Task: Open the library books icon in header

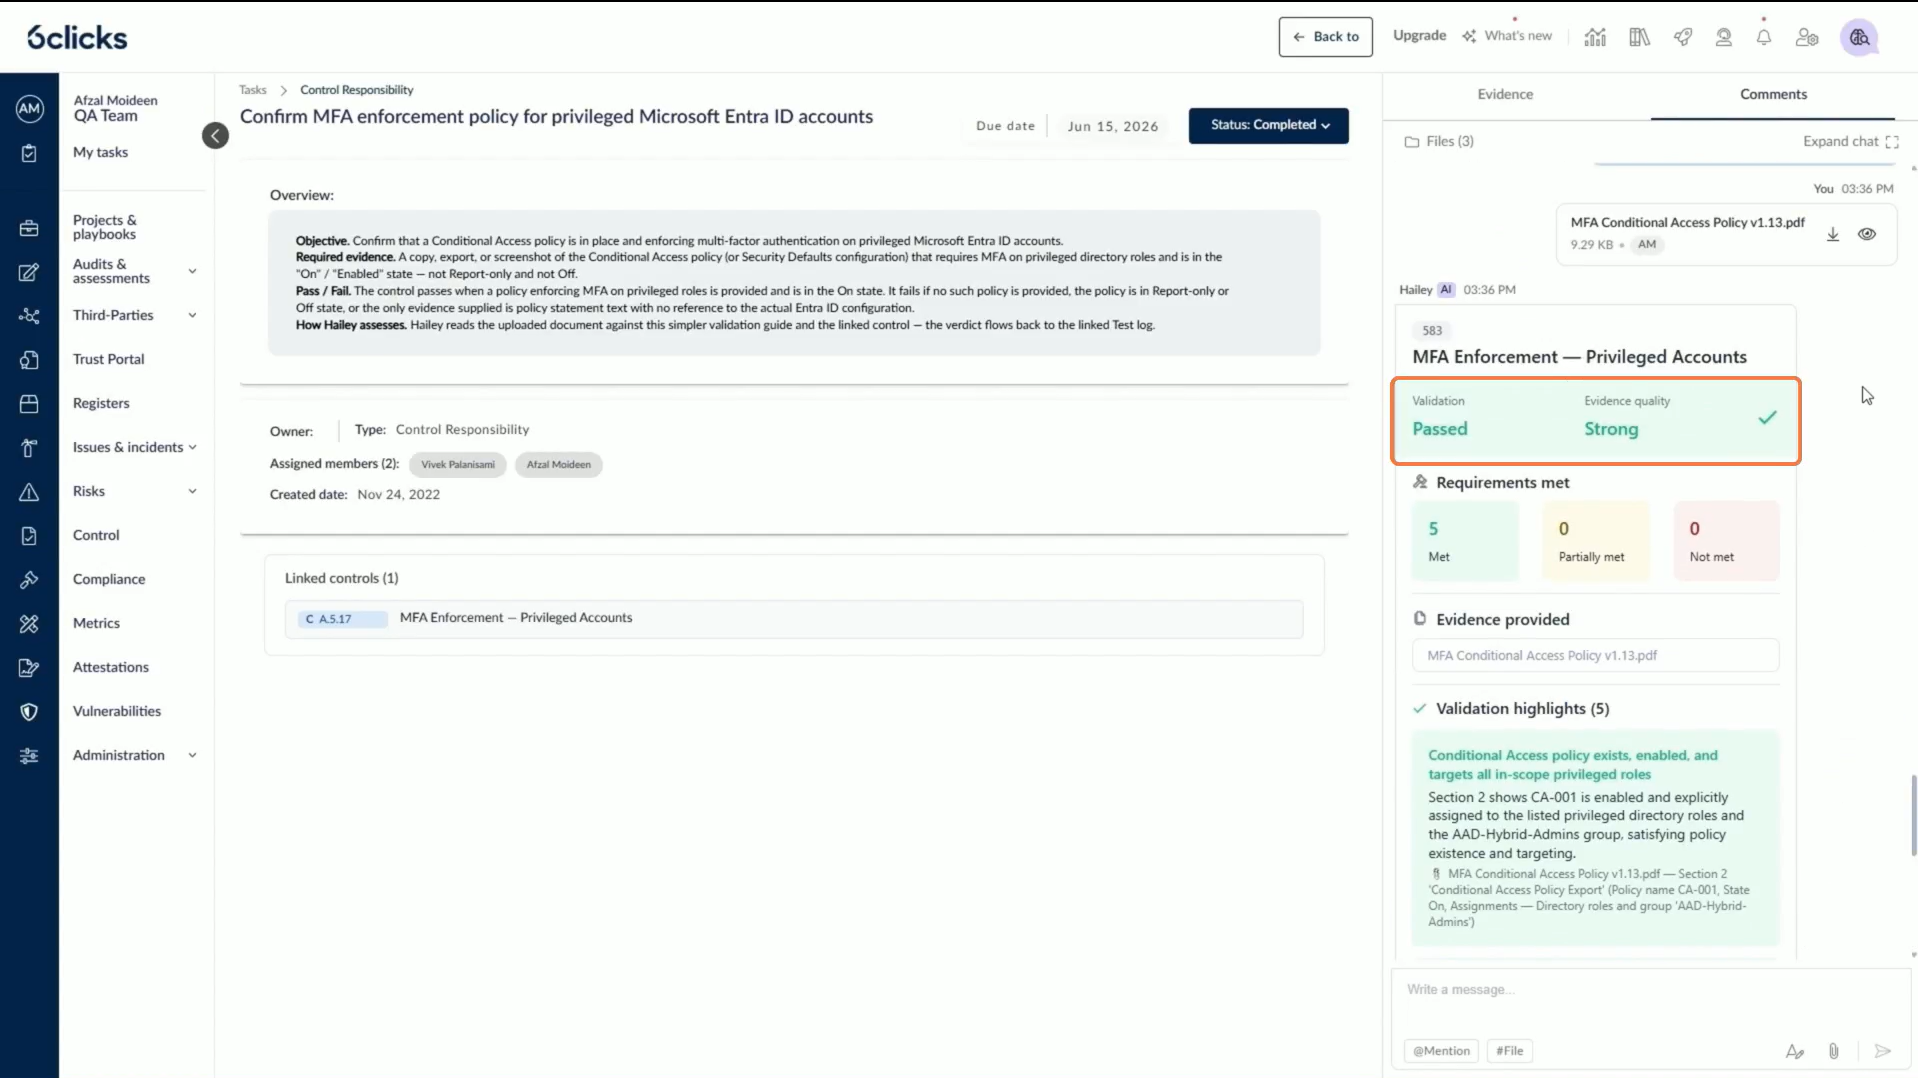Action: [x=1639, y=37]
